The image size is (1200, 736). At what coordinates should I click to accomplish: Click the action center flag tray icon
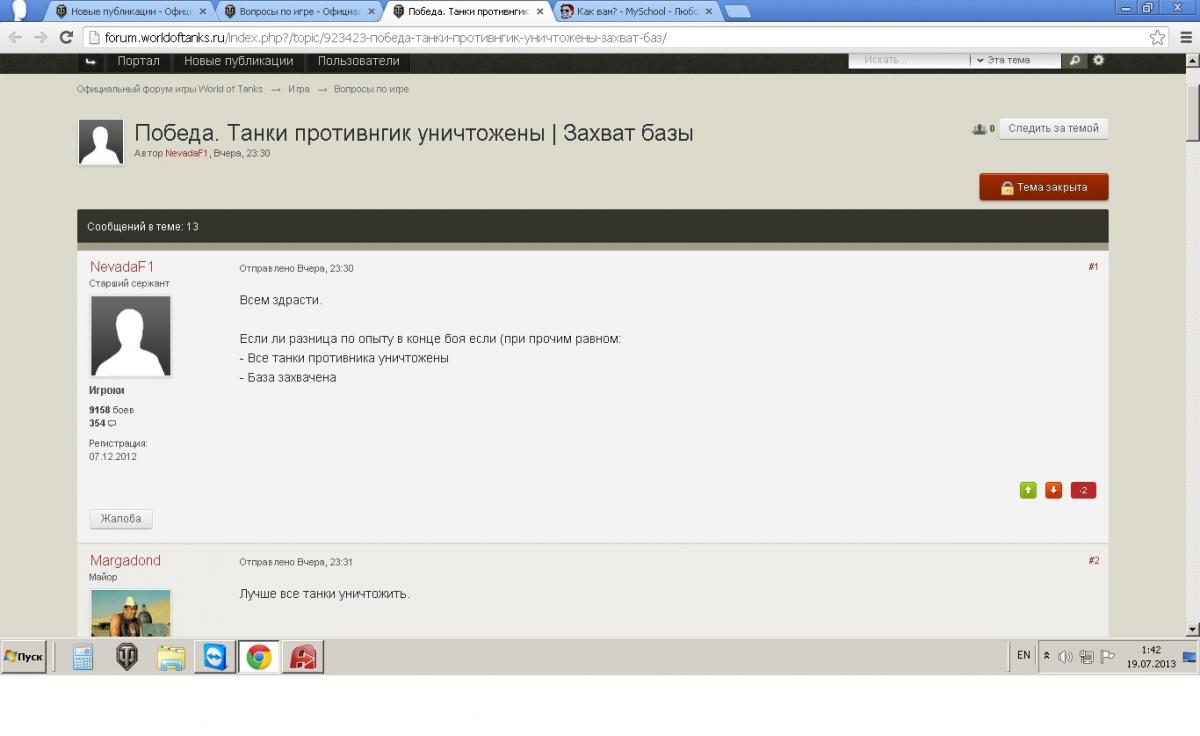1107,657
